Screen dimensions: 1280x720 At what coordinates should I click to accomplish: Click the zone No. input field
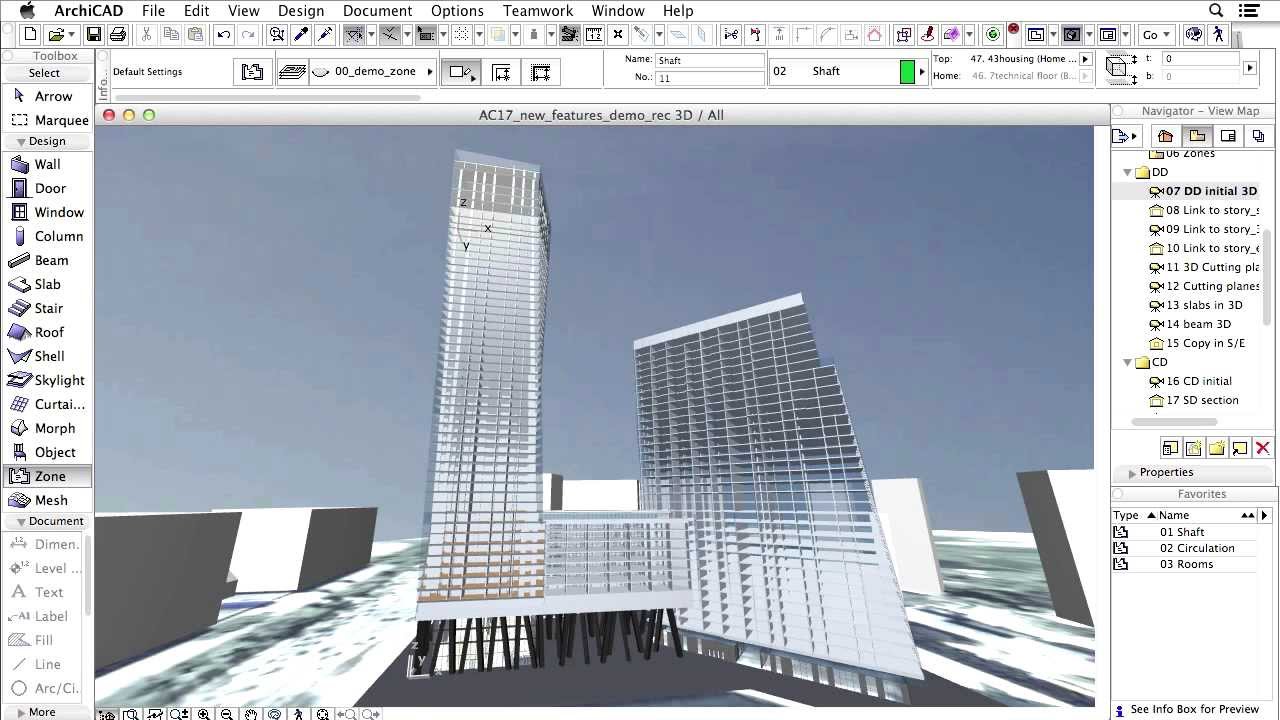click(x=709, y=78)
